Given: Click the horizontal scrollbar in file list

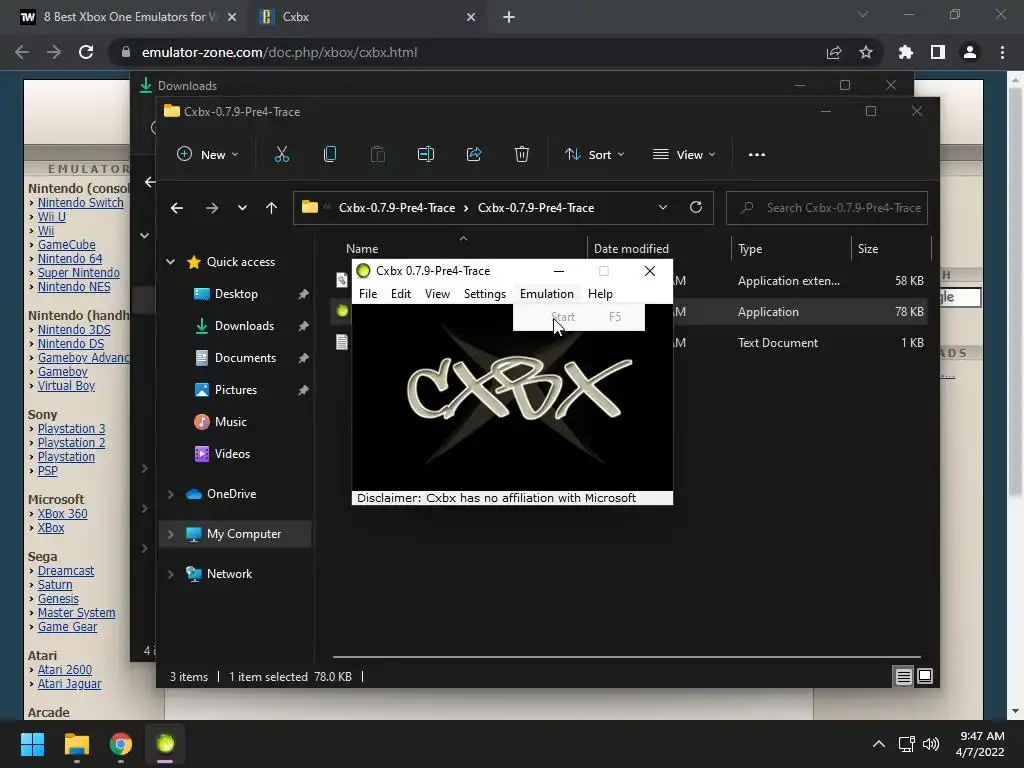Looking at the screenshot, I should [x=626, y=656].
